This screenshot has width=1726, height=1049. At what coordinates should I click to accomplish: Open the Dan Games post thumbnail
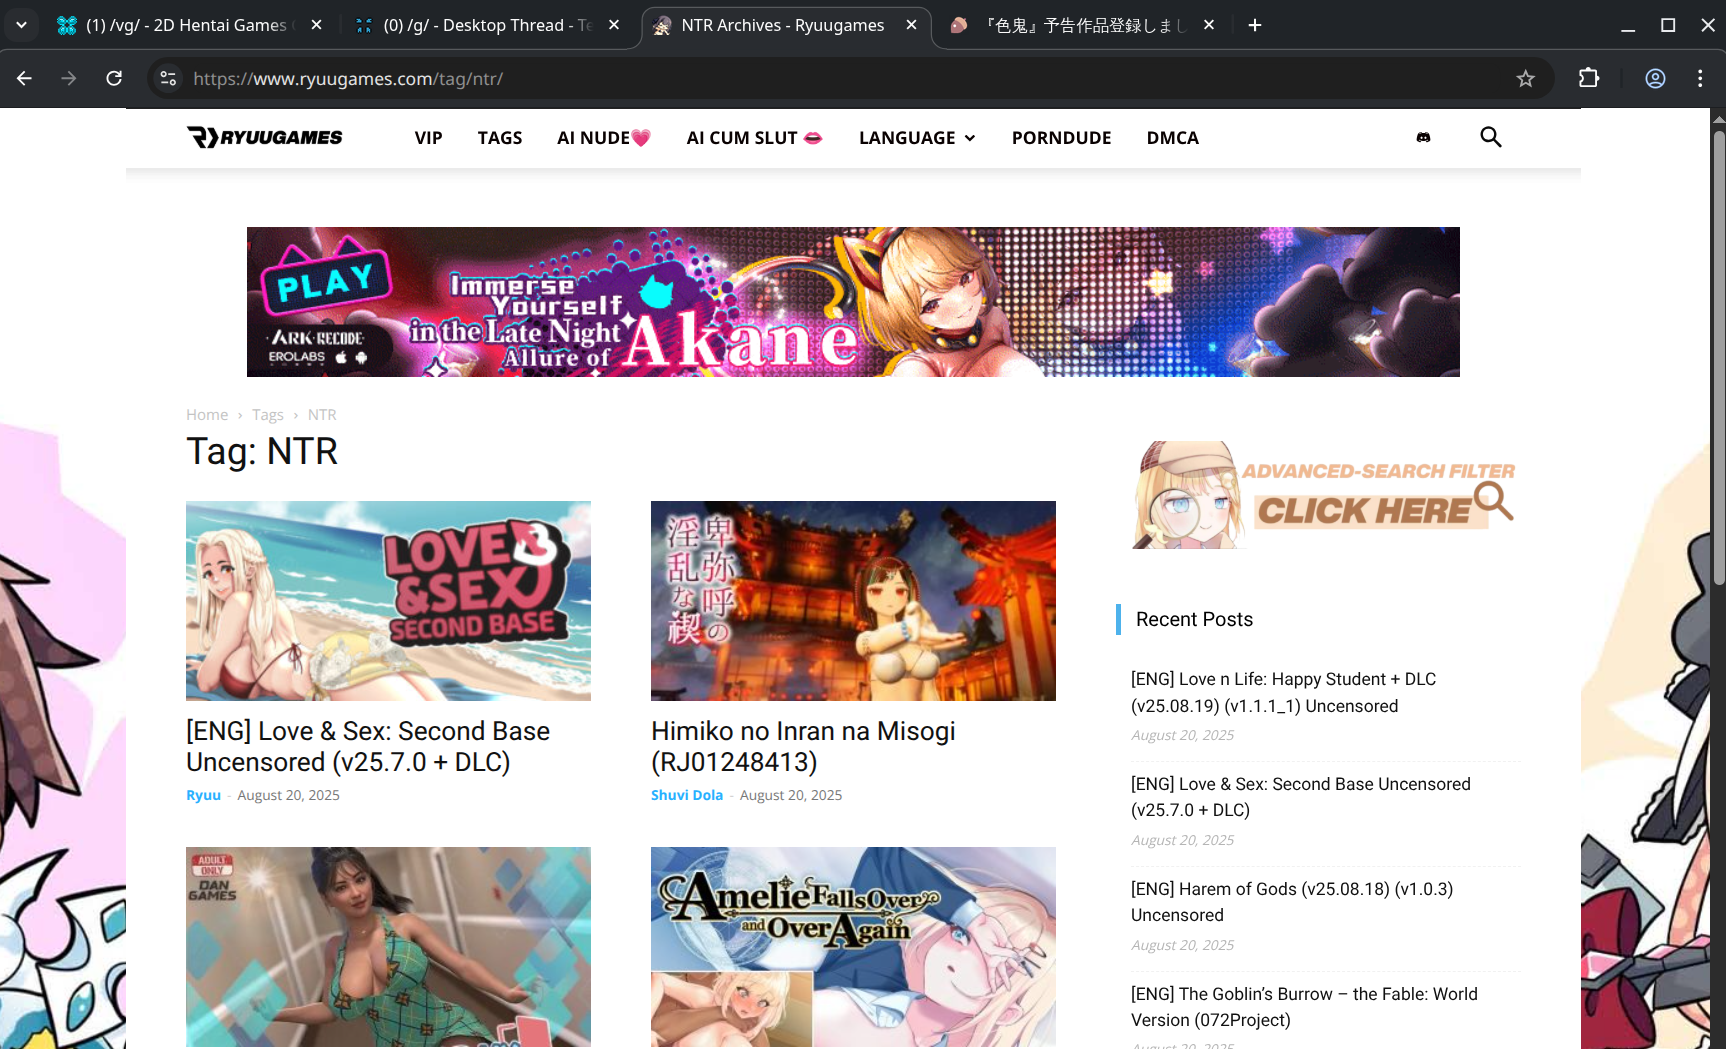point(388,947)
